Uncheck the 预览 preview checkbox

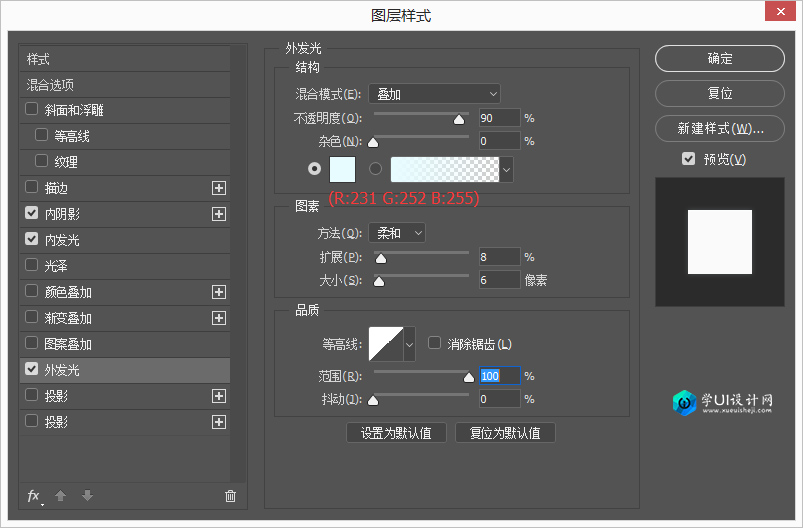[688, 159]
